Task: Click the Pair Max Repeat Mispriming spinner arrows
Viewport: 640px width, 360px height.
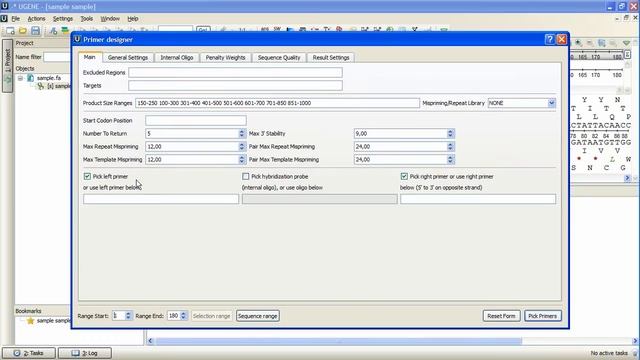Action: (x=450, y=147)
